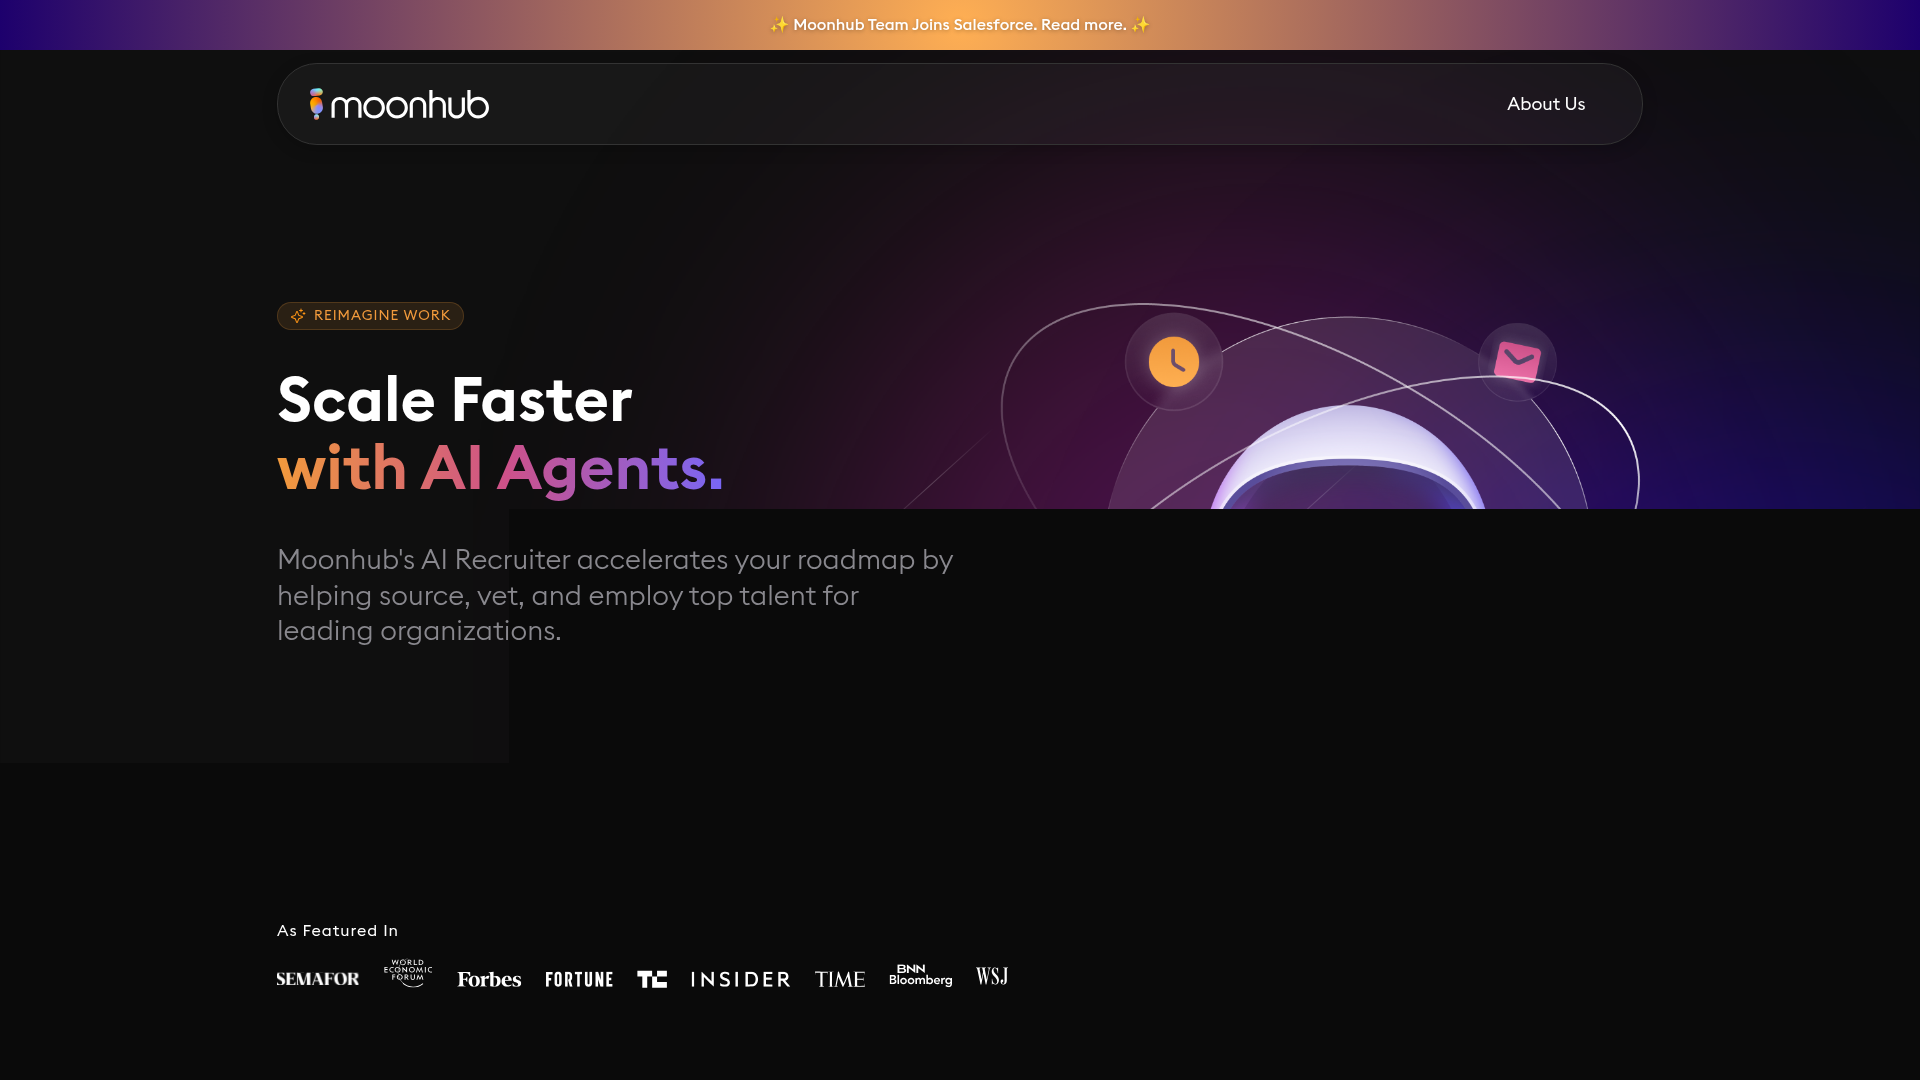The image size is (1920, 1080).
Task: Click the Read more link about Salesforce
Action: click(x=1083, y=25)
